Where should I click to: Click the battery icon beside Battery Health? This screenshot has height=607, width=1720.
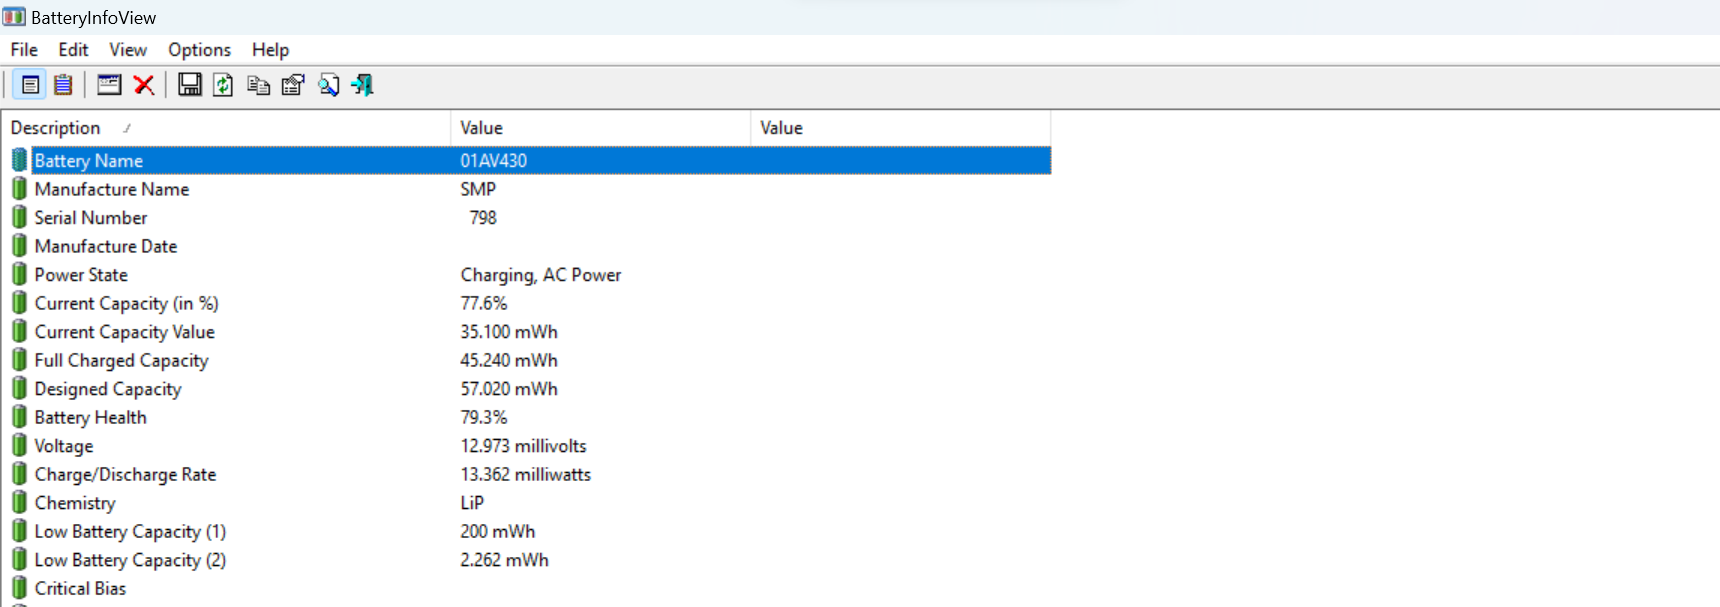[x=19, y=417]
